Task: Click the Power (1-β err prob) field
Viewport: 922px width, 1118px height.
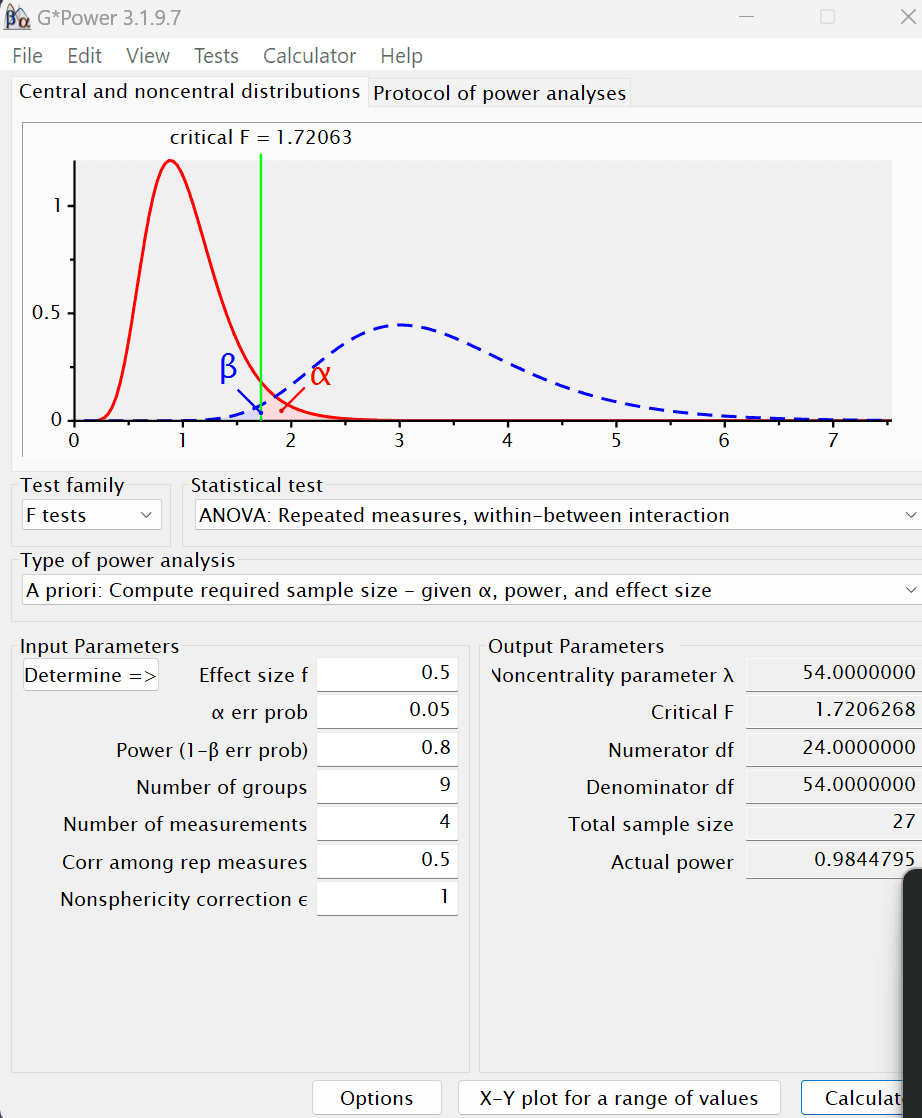Action: tap(387, 749)
